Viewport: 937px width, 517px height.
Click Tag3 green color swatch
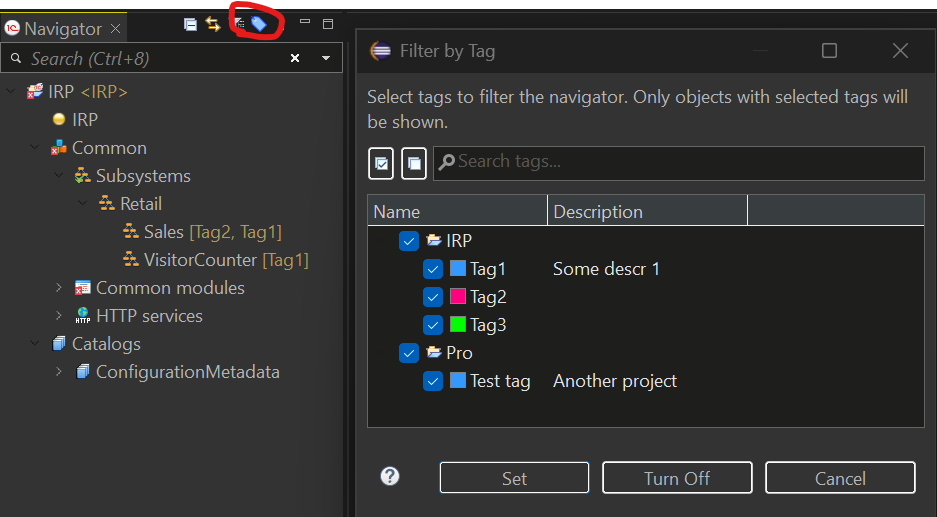click(458, 325)
